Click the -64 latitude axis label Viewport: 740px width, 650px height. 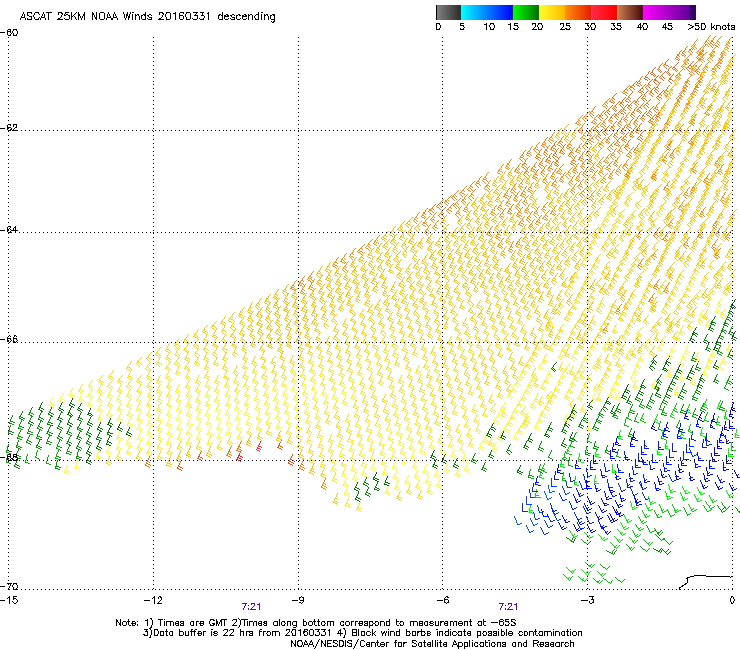(9, 230)
